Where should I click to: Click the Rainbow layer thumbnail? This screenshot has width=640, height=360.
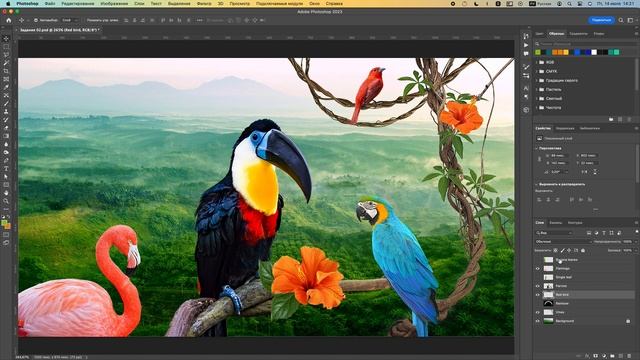(x=548, y=303)
